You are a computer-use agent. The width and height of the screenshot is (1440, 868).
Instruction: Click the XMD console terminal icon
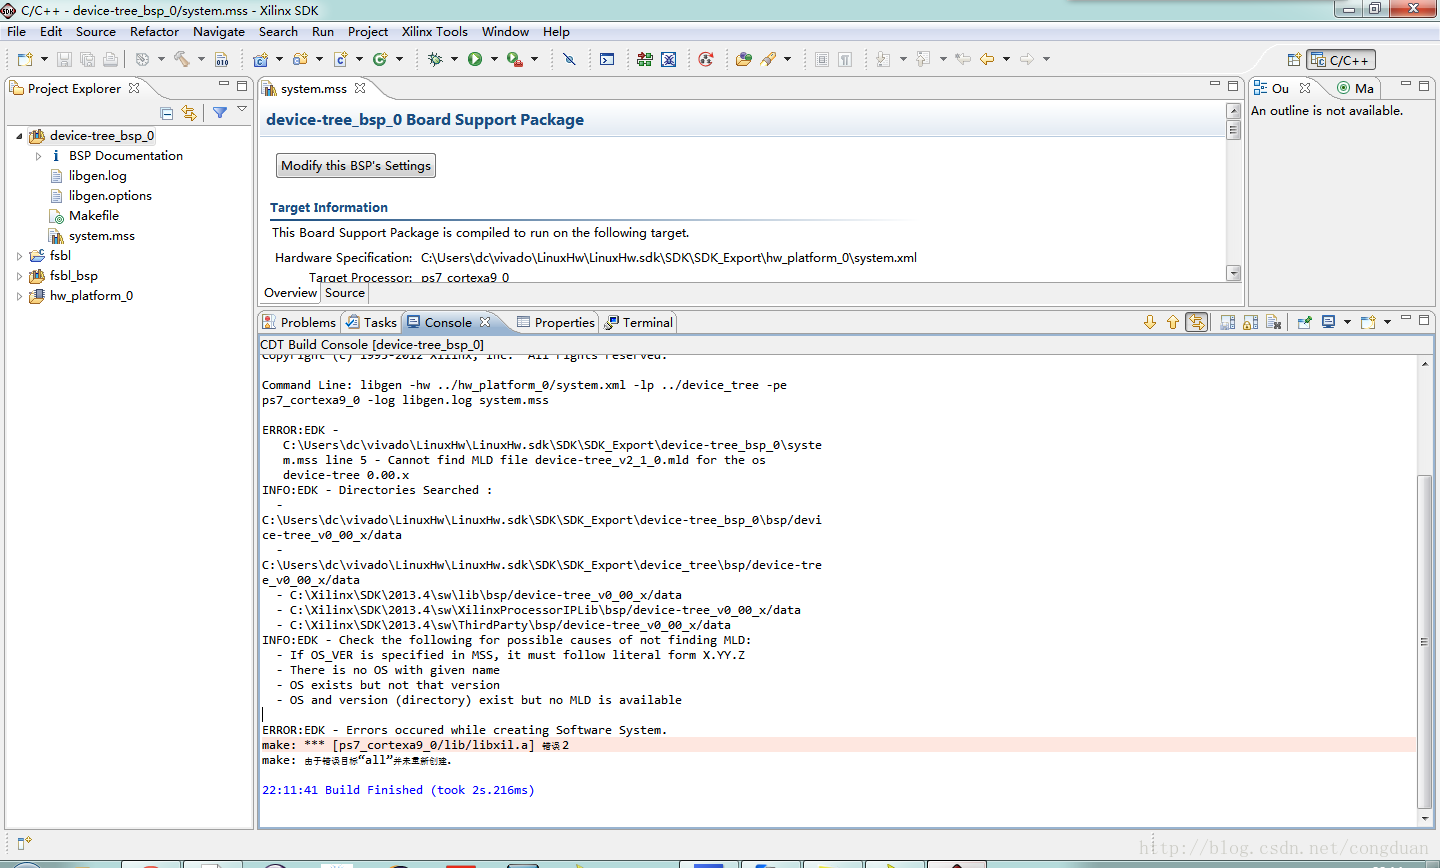pyautogui.click(x=607, y=59)
